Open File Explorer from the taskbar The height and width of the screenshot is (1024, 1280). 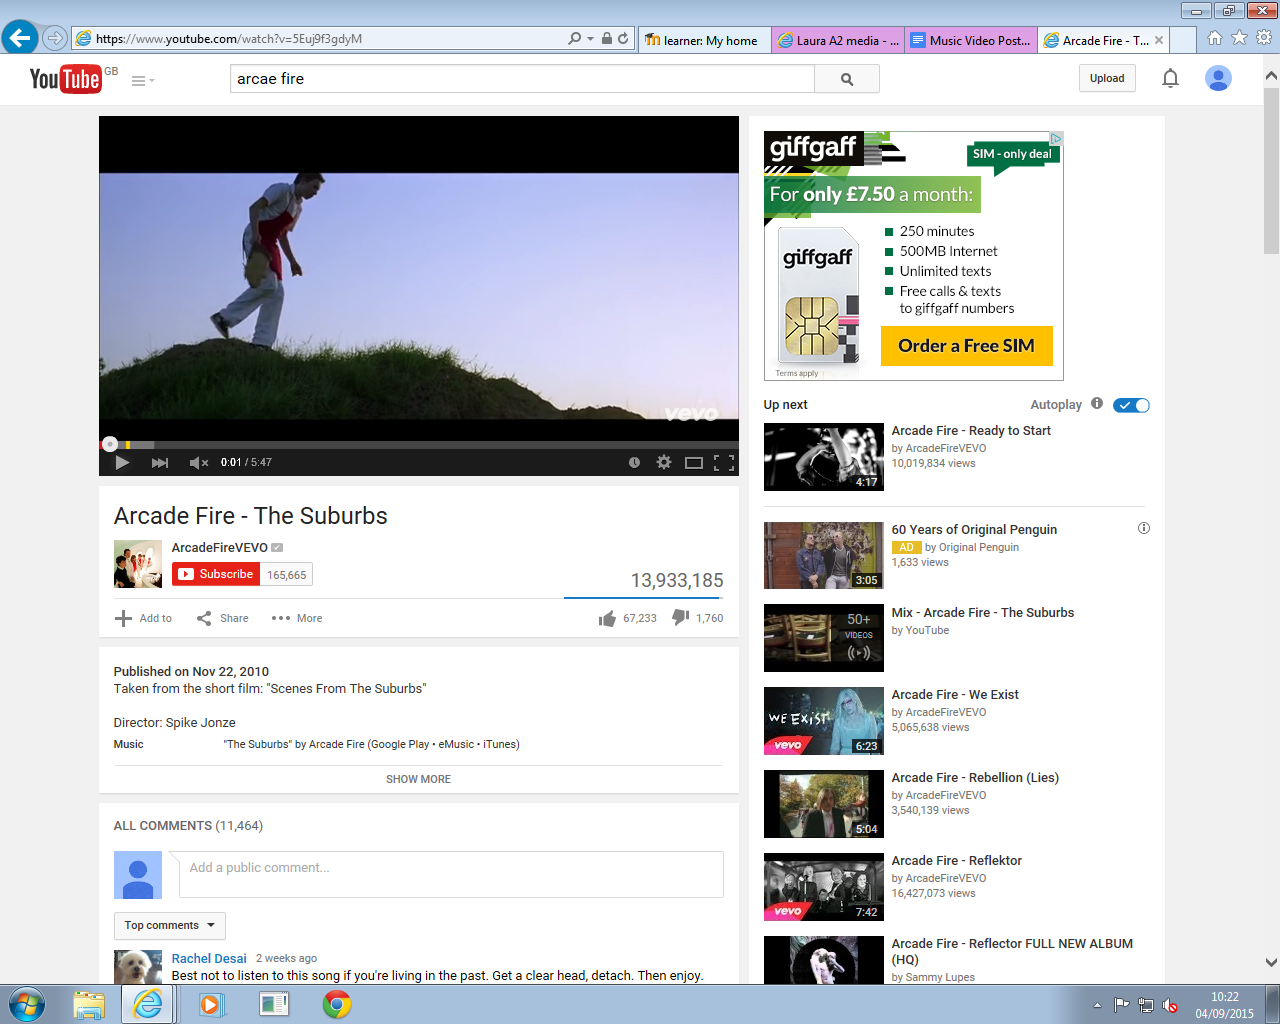[x=89, y=1004]
